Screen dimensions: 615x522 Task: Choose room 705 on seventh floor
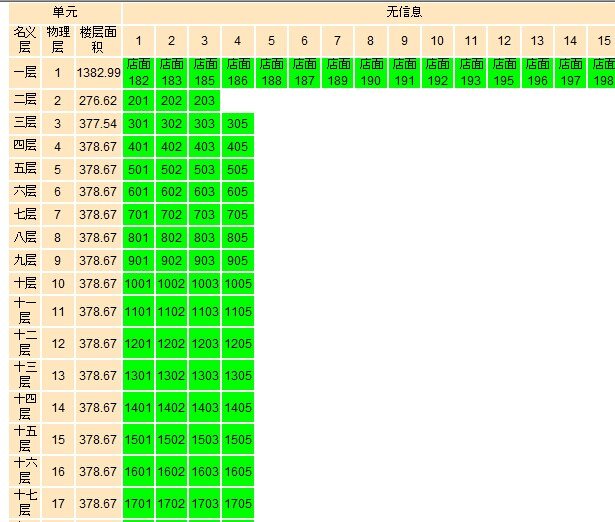(x=237, y=215)
